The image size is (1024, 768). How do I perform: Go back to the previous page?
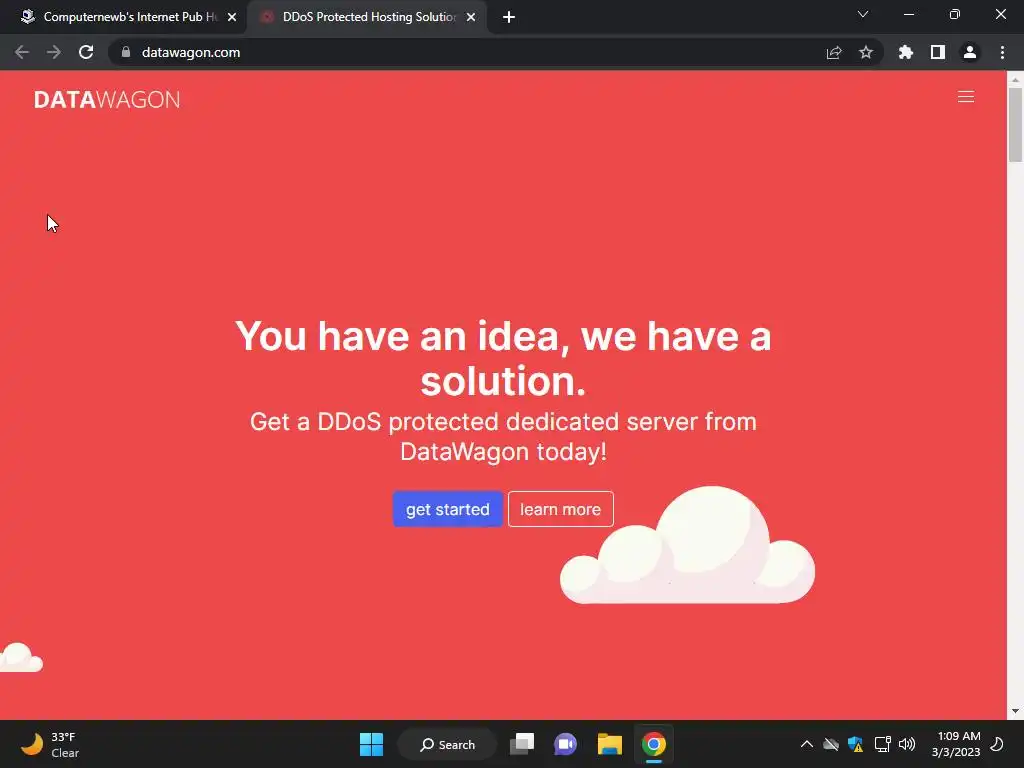pyautogui.click(x=22, y=52)
